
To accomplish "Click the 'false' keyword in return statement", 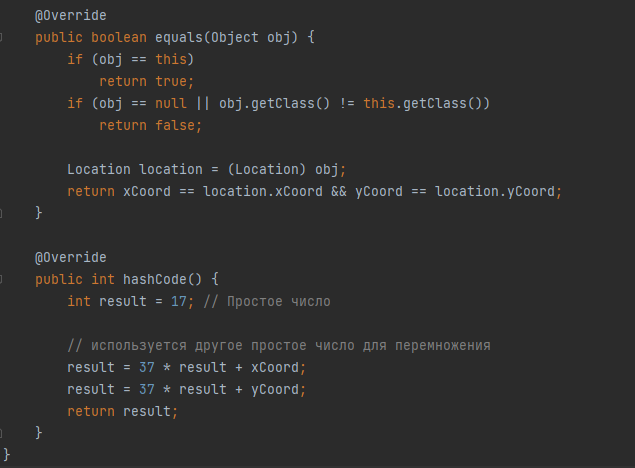I will (175, 125).
